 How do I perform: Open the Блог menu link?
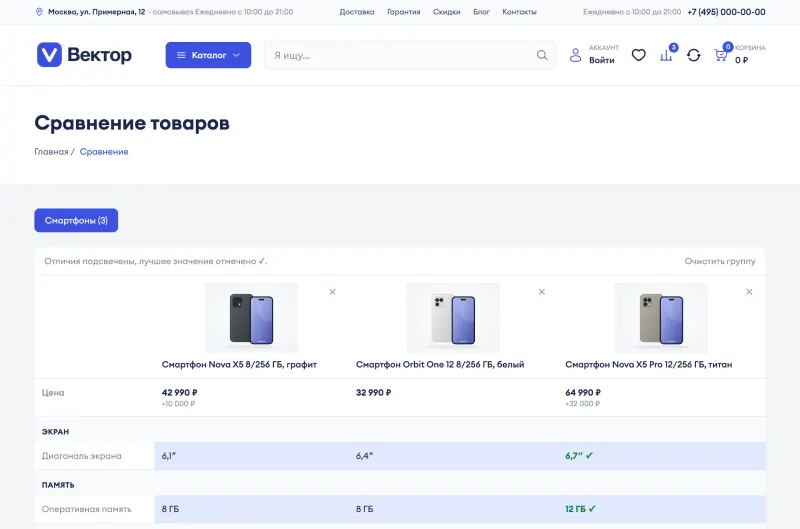481,12
